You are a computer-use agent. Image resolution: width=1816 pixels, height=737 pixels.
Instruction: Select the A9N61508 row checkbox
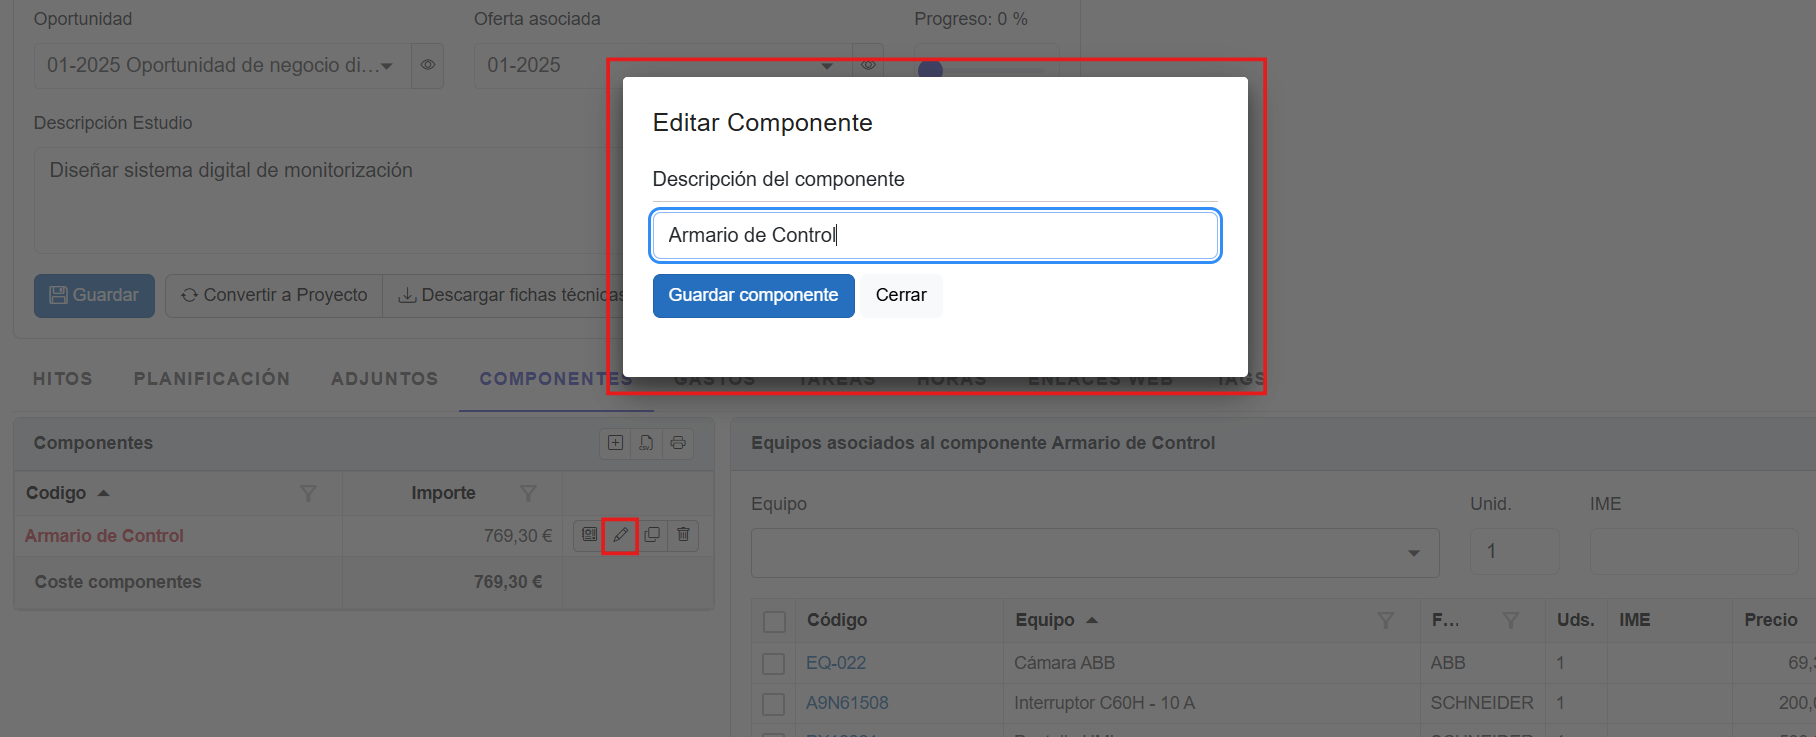773,704
